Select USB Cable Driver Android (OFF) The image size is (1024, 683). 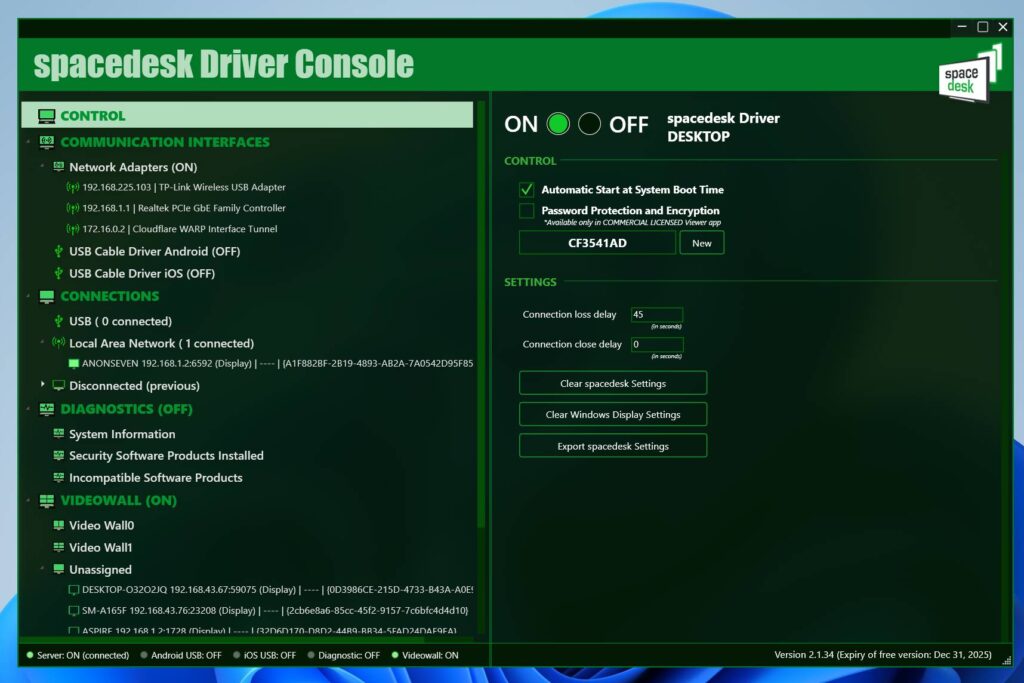[x=155, y=251]
